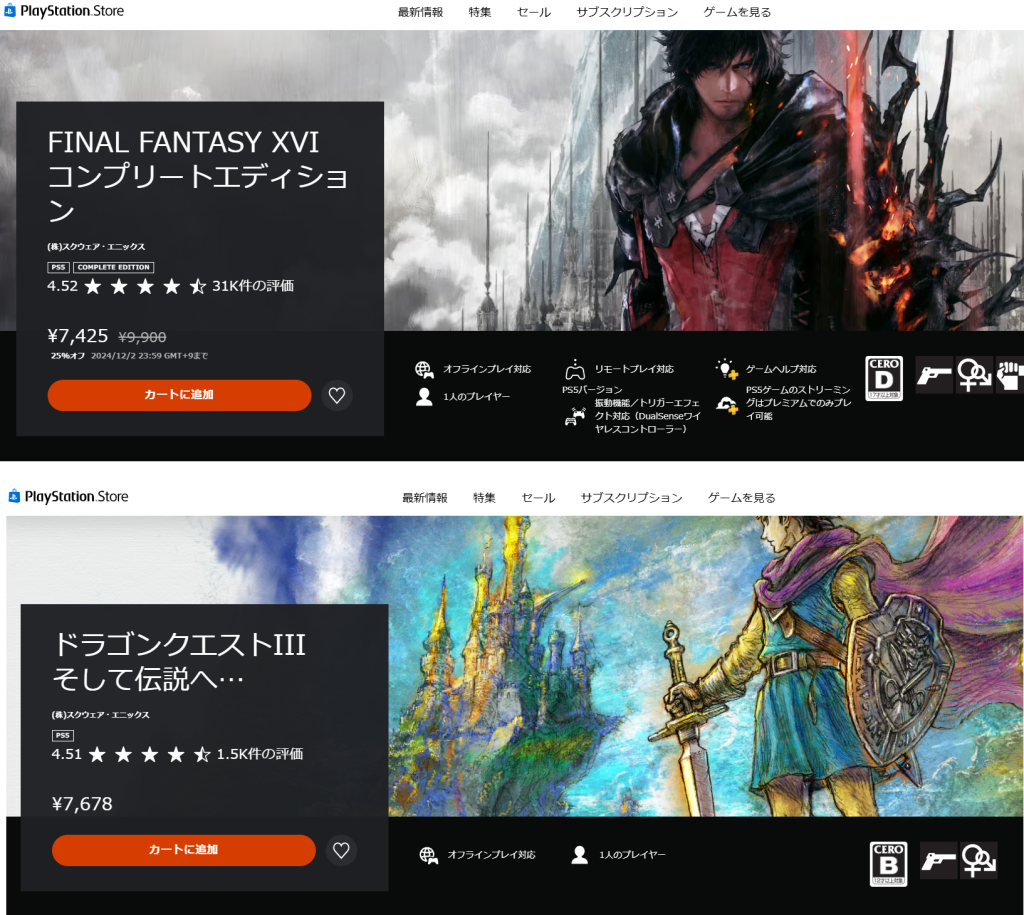Click gun content icon beside CERO B
Image resolution: width=1024 pixels, height=915 pixels.
point(938,860)
